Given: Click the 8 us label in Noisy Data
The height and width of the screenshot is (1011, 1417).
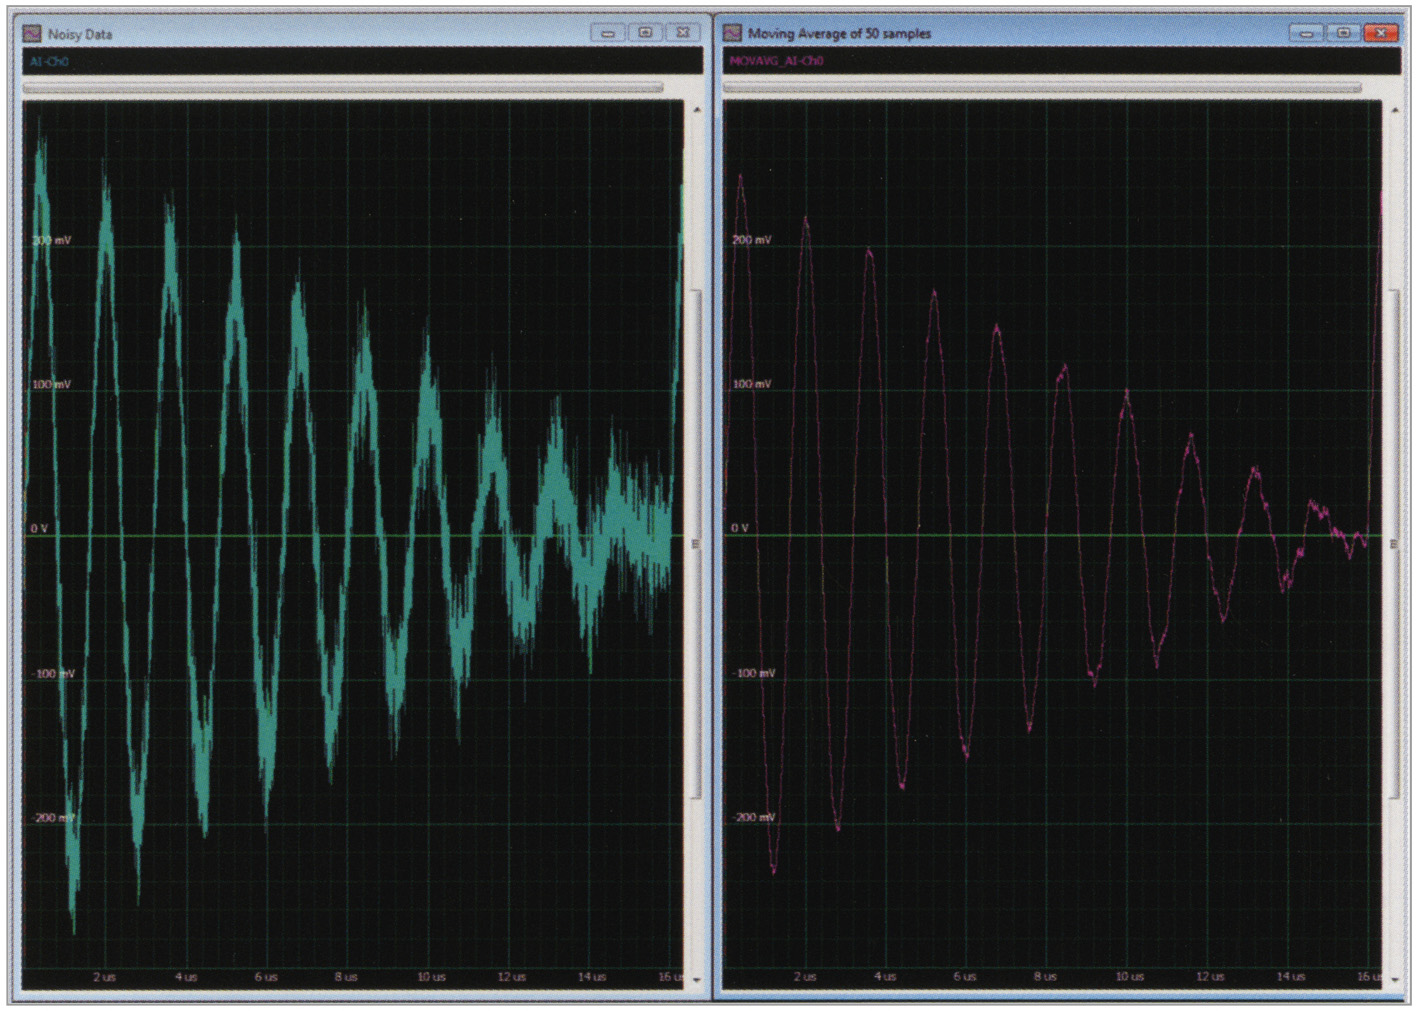Looking at the screenshot, I should (345, 976).
